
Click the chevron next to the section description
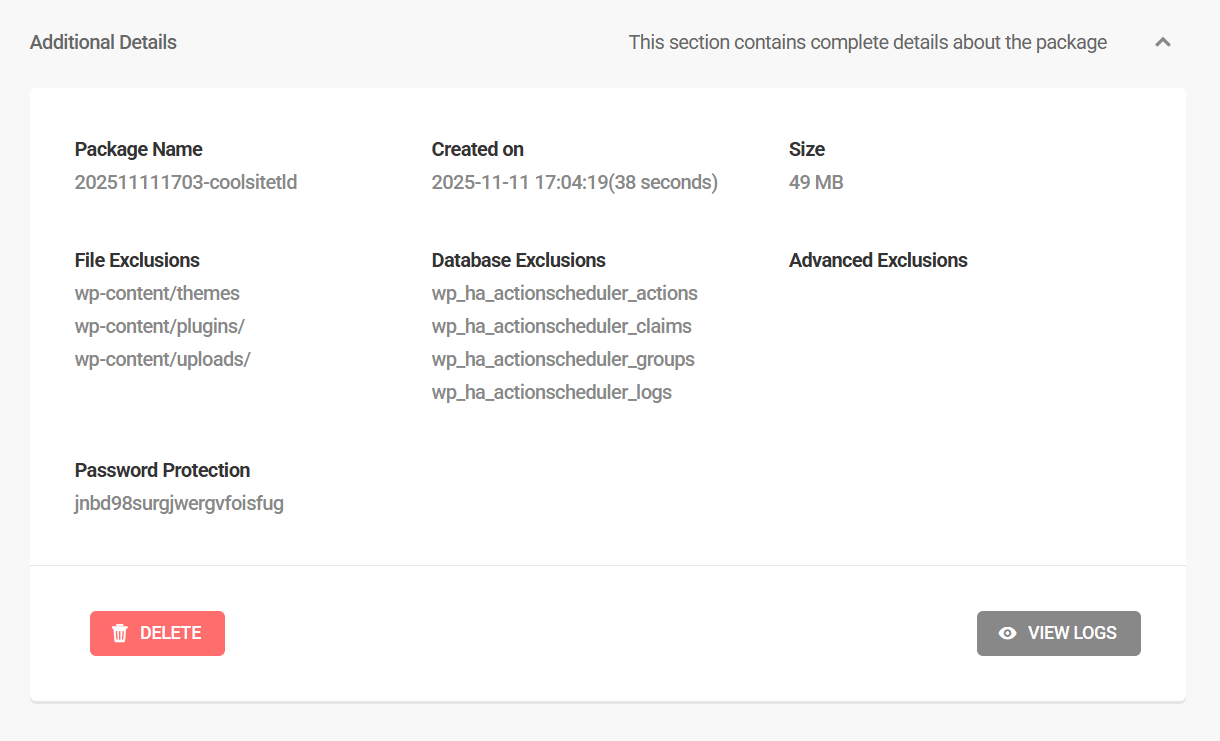click(1163, 42)
